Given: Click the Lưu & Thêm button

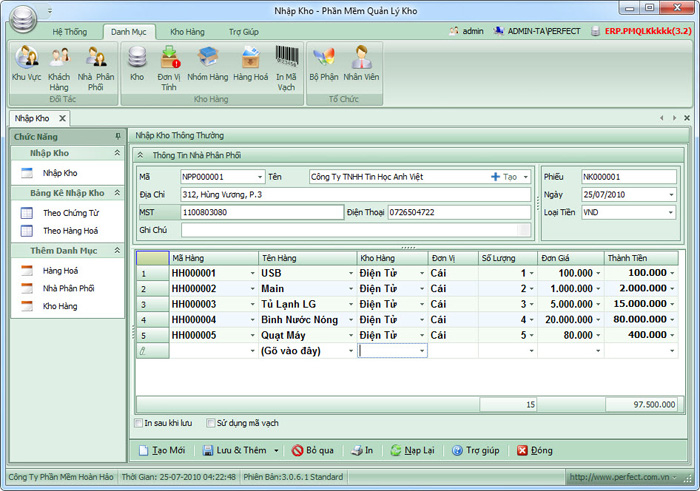Looking at the screenshot, I should point(238,451).
